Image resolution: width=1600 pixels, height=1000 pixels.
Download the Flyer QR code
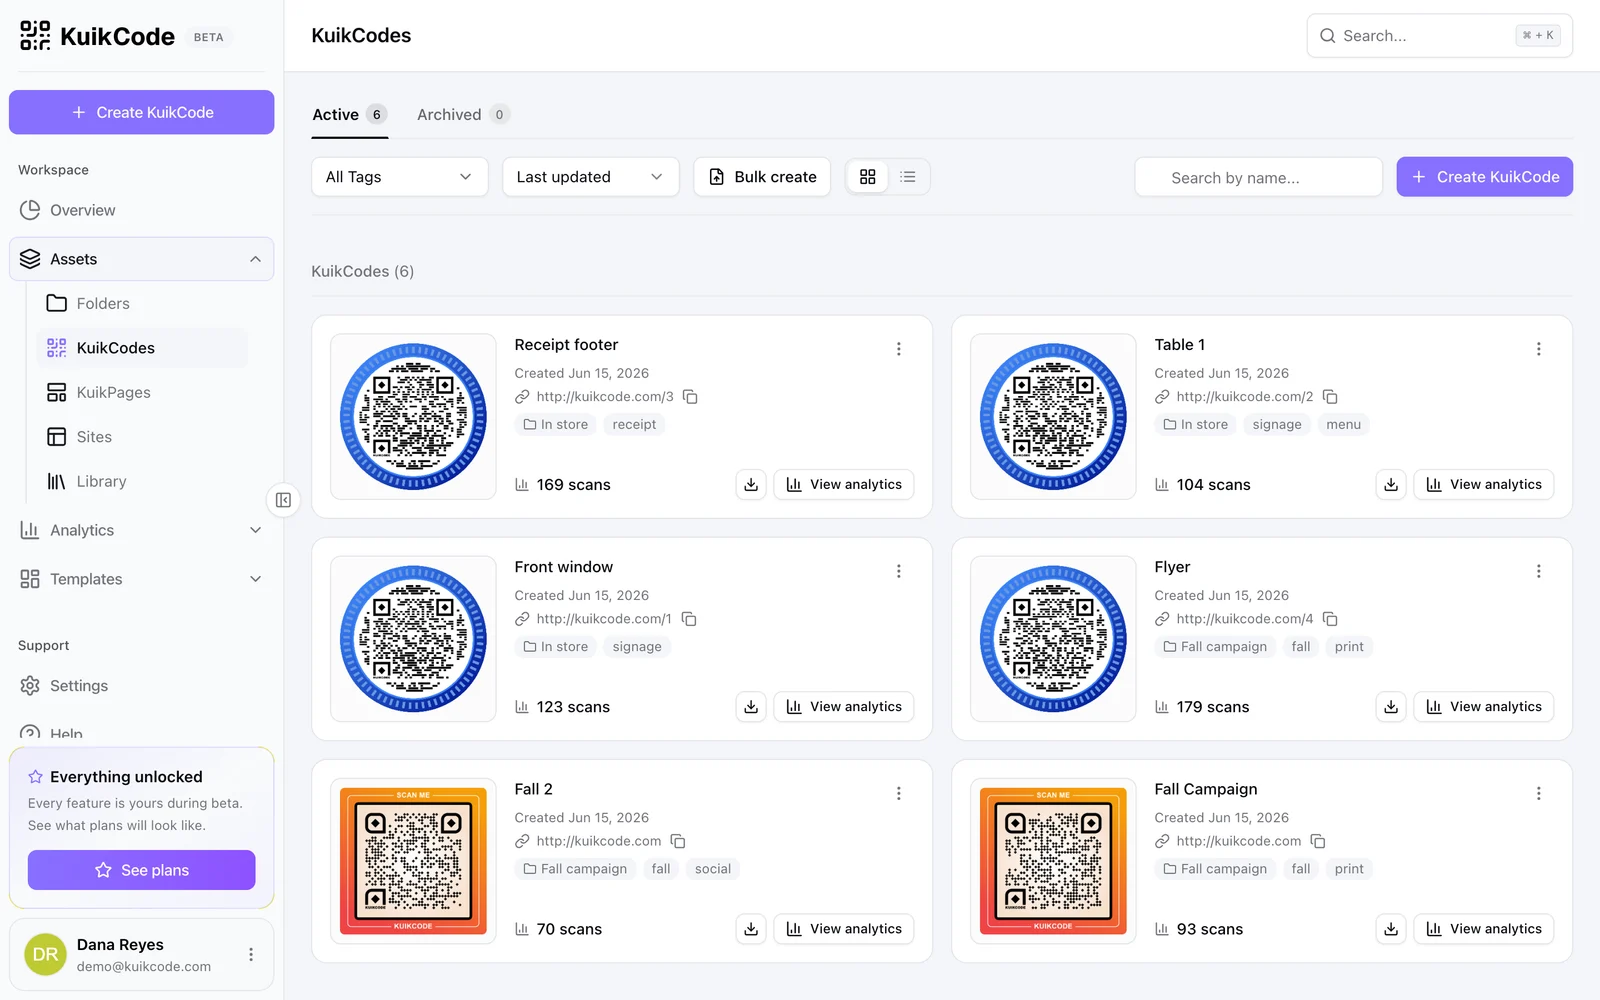(1391, 706)
